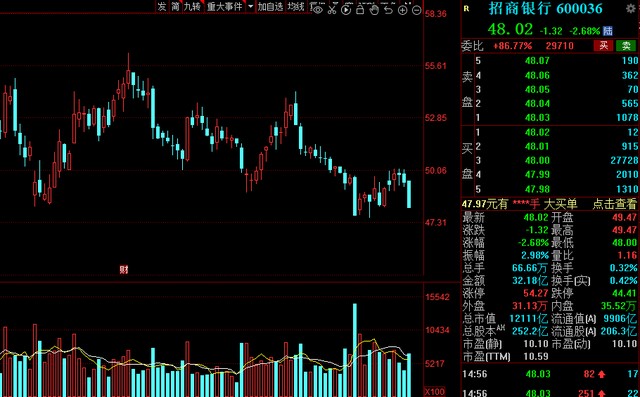Click the 流通值 value 9906亿
The image size is (640, 397).
click(620, 318)
